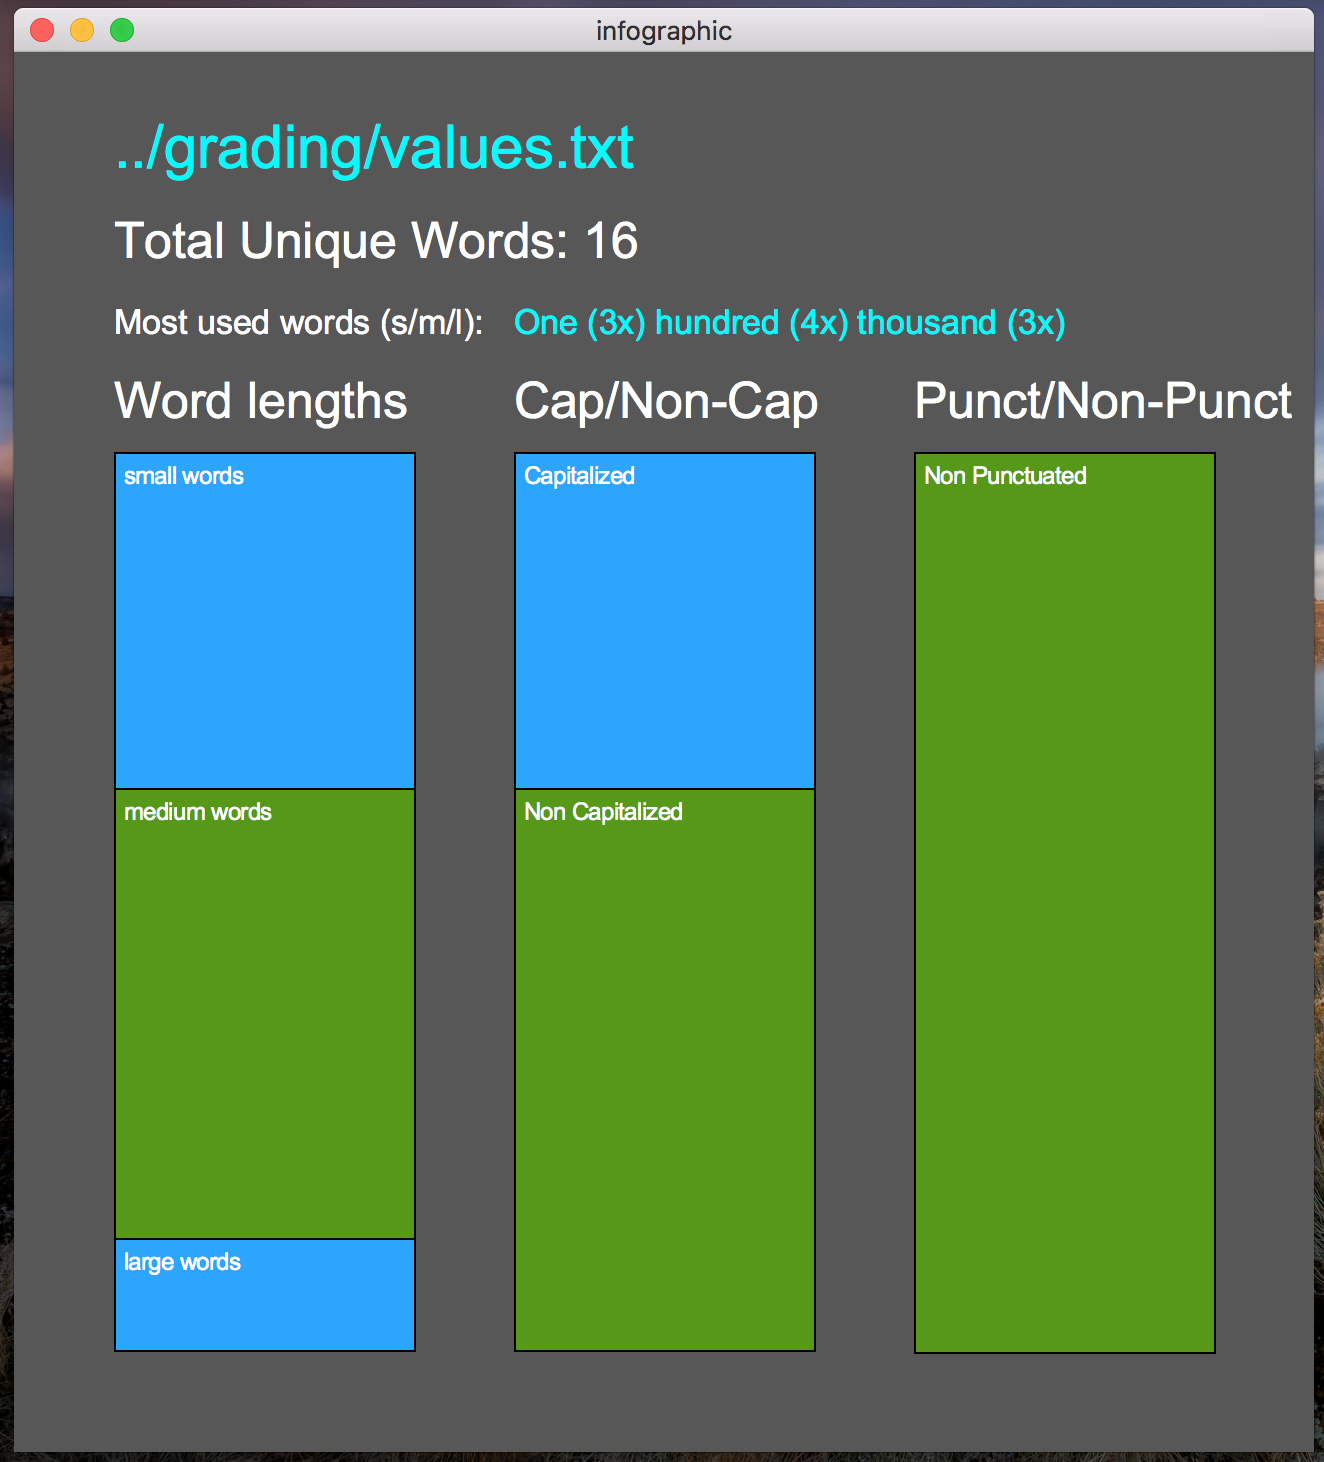Click the Total Unique Words count text
Viewport: 1324px width, 1462px height.
pyautogui.click(x=376, y=240)
